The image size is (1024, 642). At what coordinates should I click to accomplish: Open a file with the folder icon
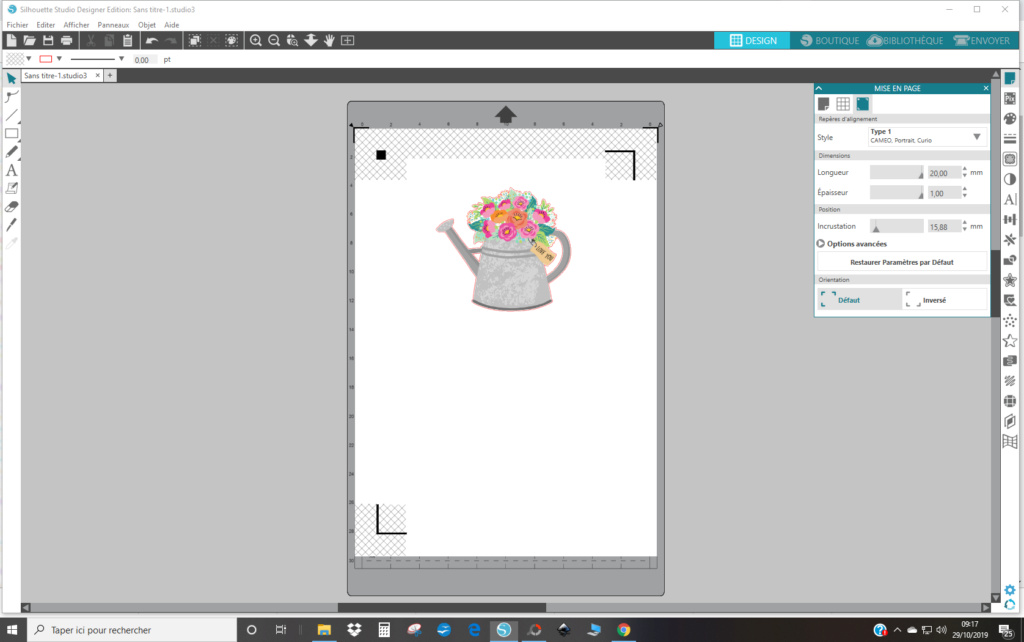tap(29, 40)
